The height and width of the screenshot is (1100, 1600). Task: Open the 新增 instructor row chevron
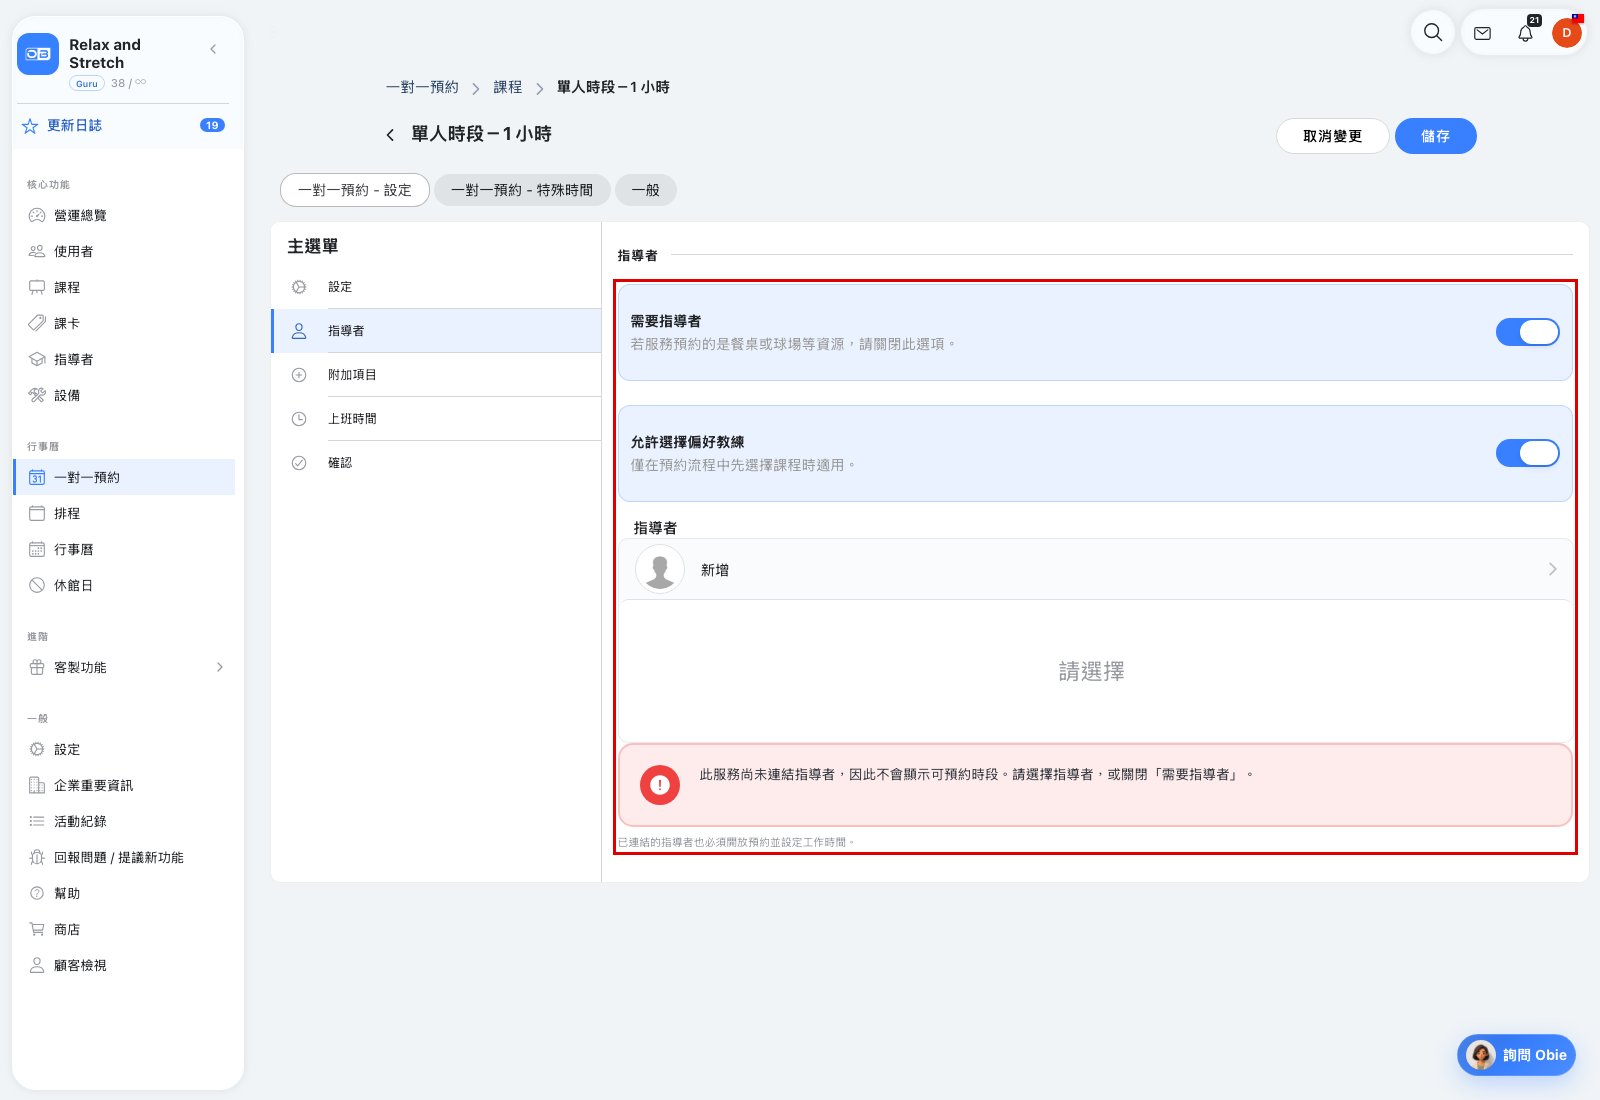(x=1552, y=569)
